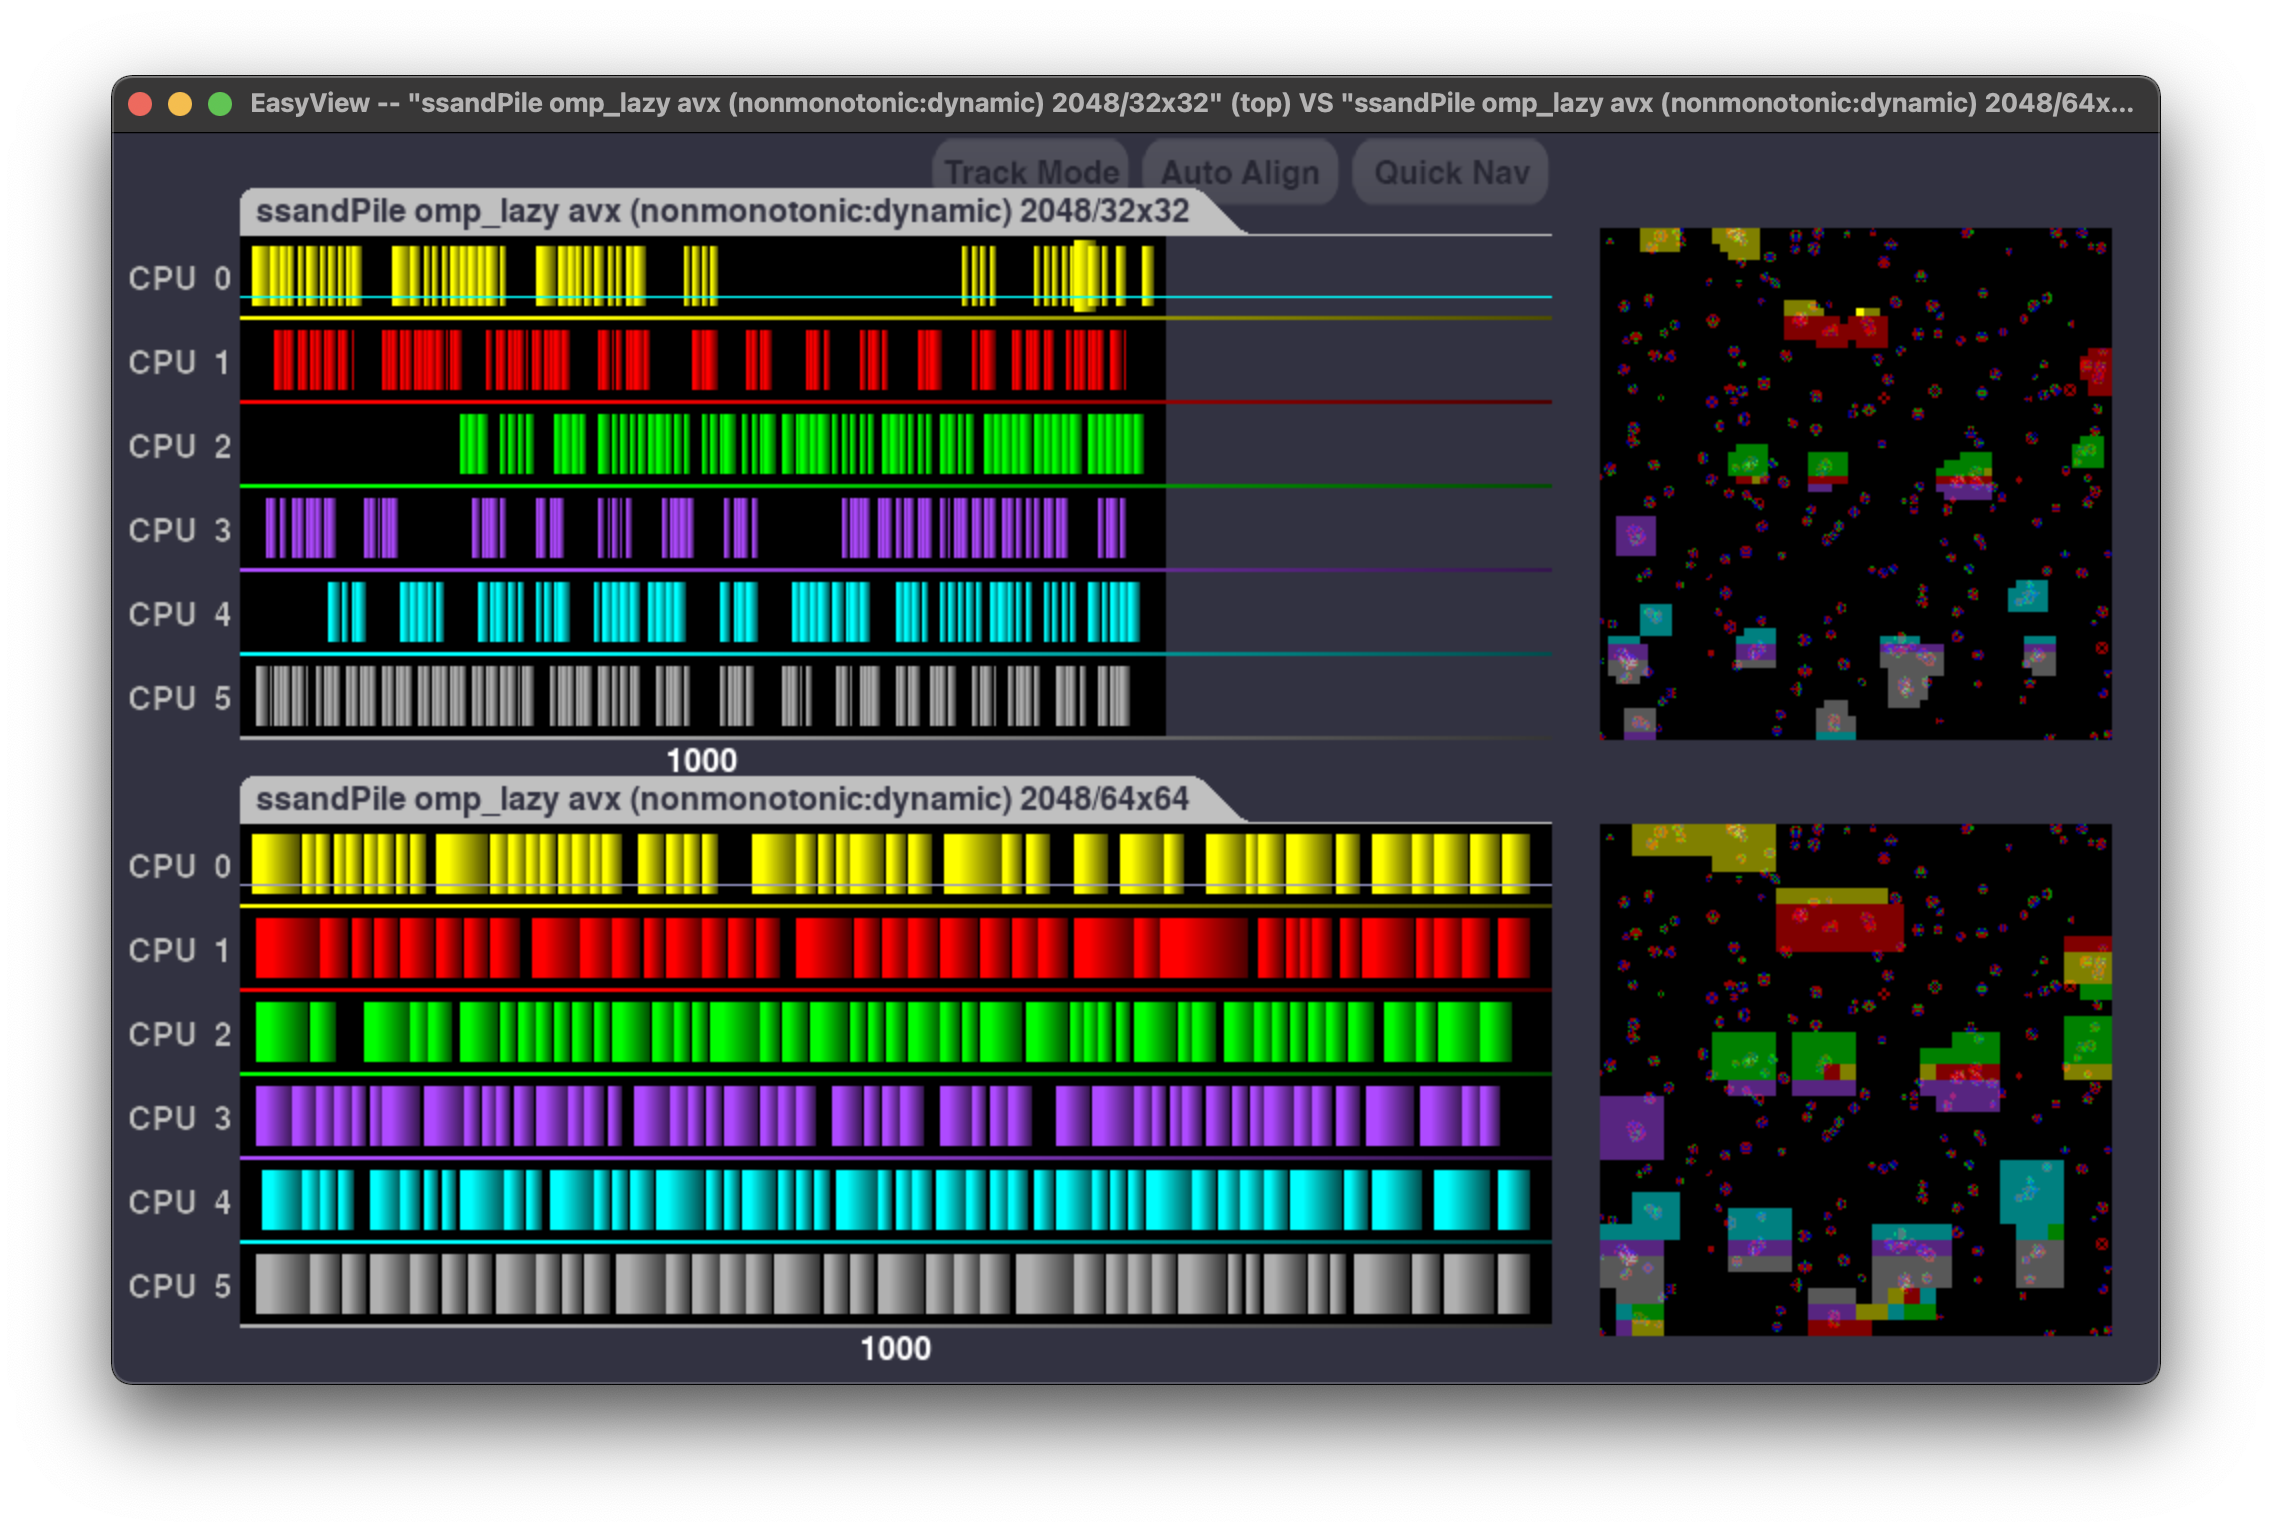Open the Quick Nav button
This screenshot has width=2272, height=1532.
[1451, 172]
